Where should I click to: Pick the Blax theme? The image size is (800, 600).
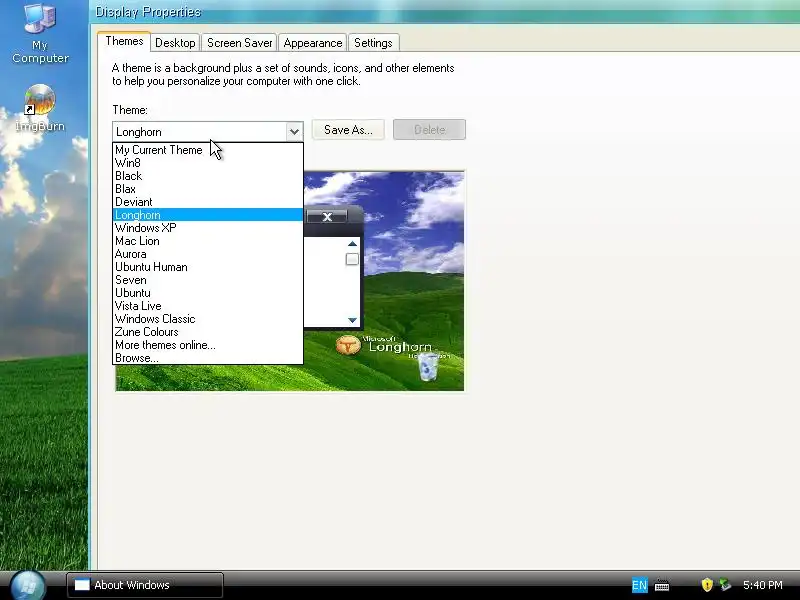[x=208, y=189]
